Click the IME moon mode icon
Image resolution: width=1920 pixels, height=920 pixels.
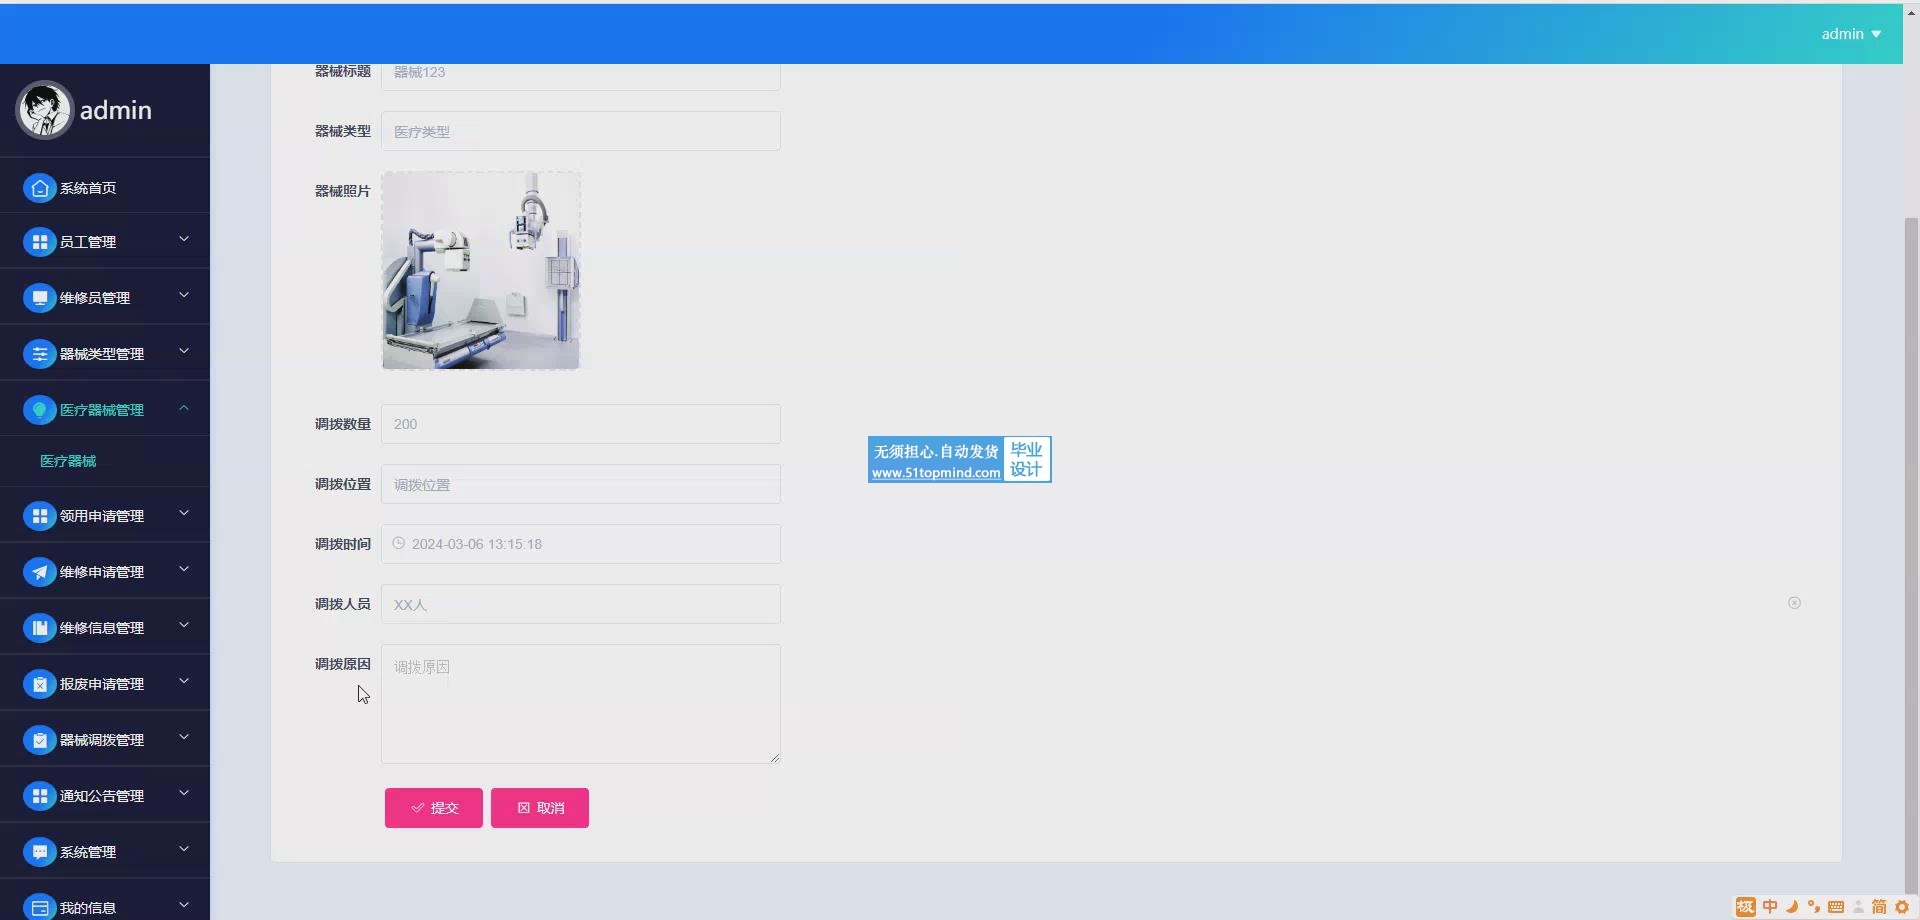[1792, 907]
